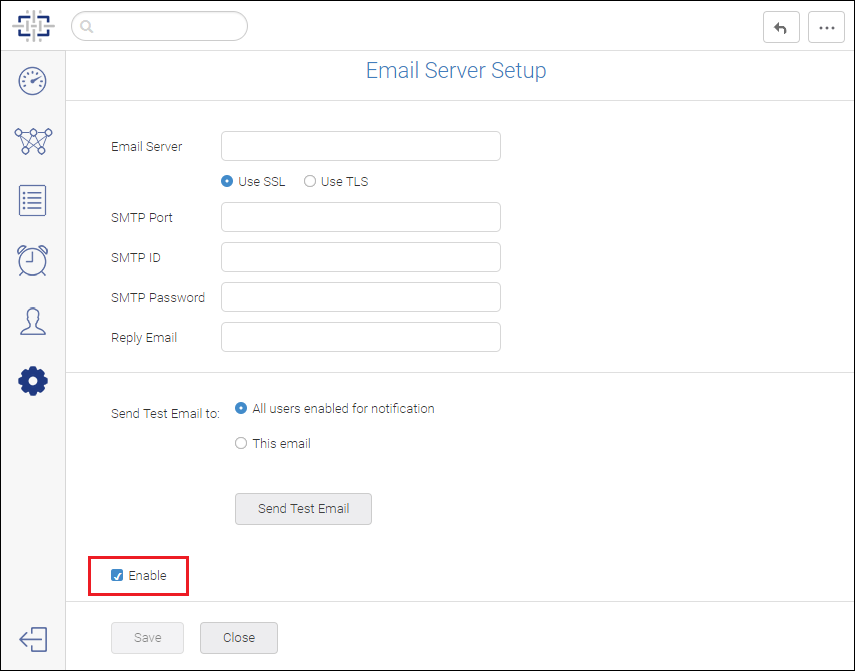Open the user profile sidebar icon
The width and height of the screenshot is (855, 671).
pyautogui.click(x=33, y=321)
